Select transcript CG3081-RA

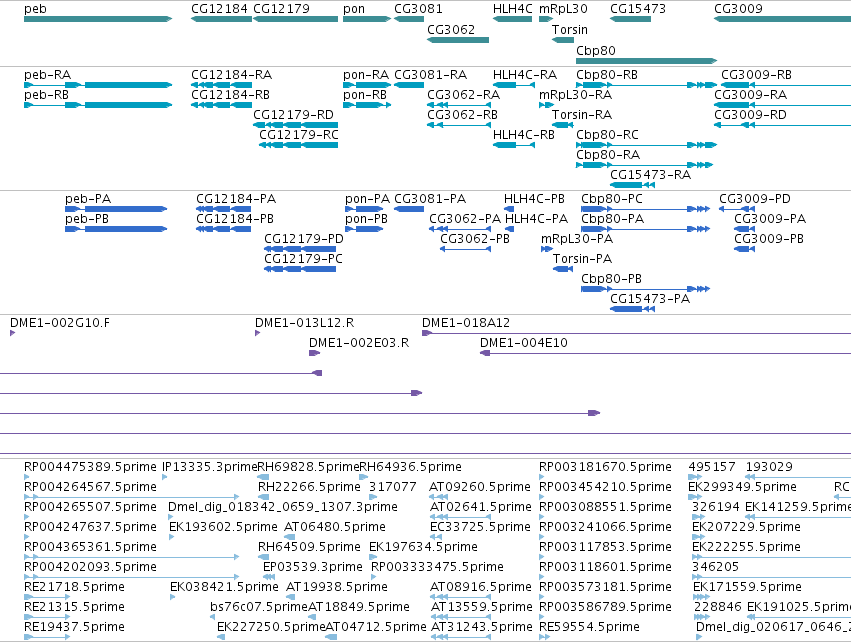[x=431, y=74]
